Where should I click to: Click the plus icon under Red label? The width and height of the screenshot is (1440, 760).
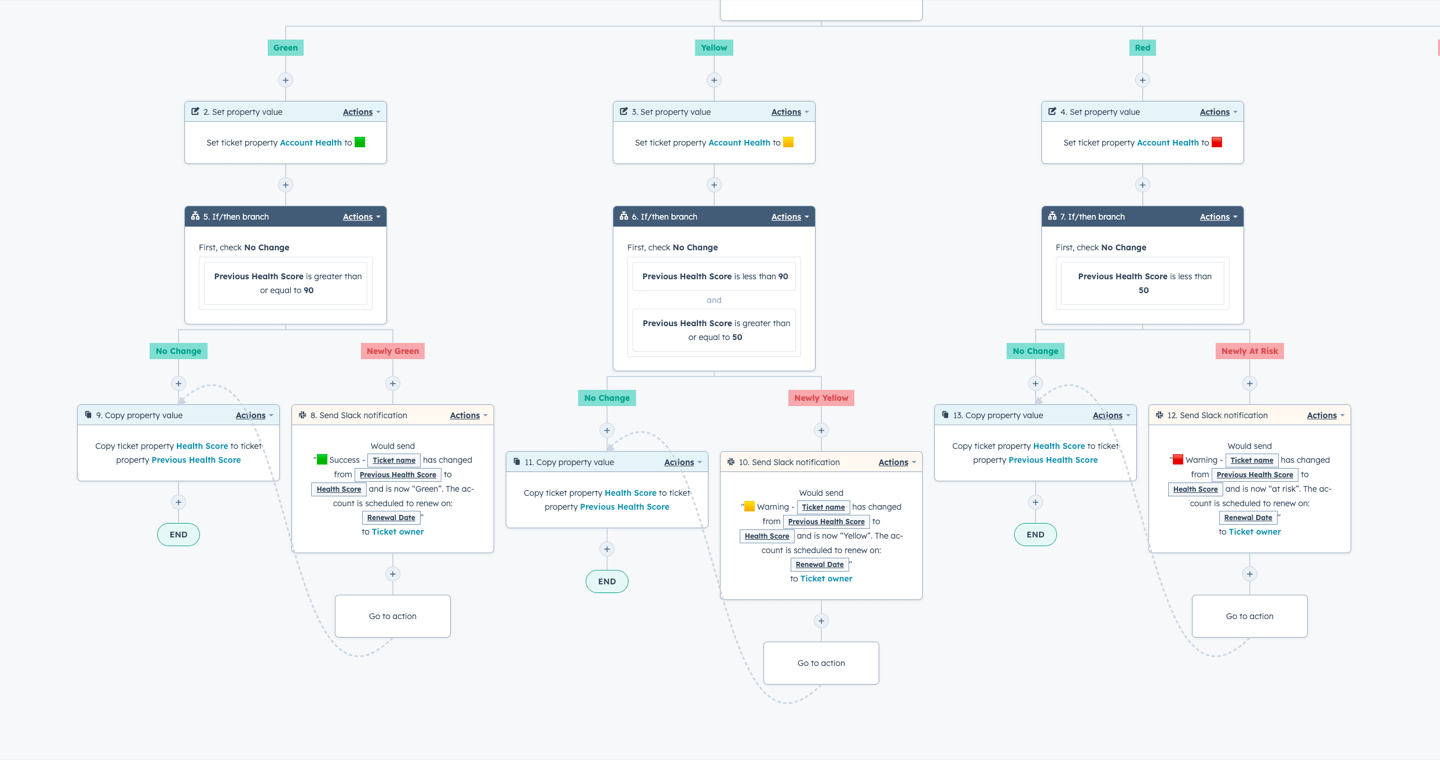tap(1142, 80)
